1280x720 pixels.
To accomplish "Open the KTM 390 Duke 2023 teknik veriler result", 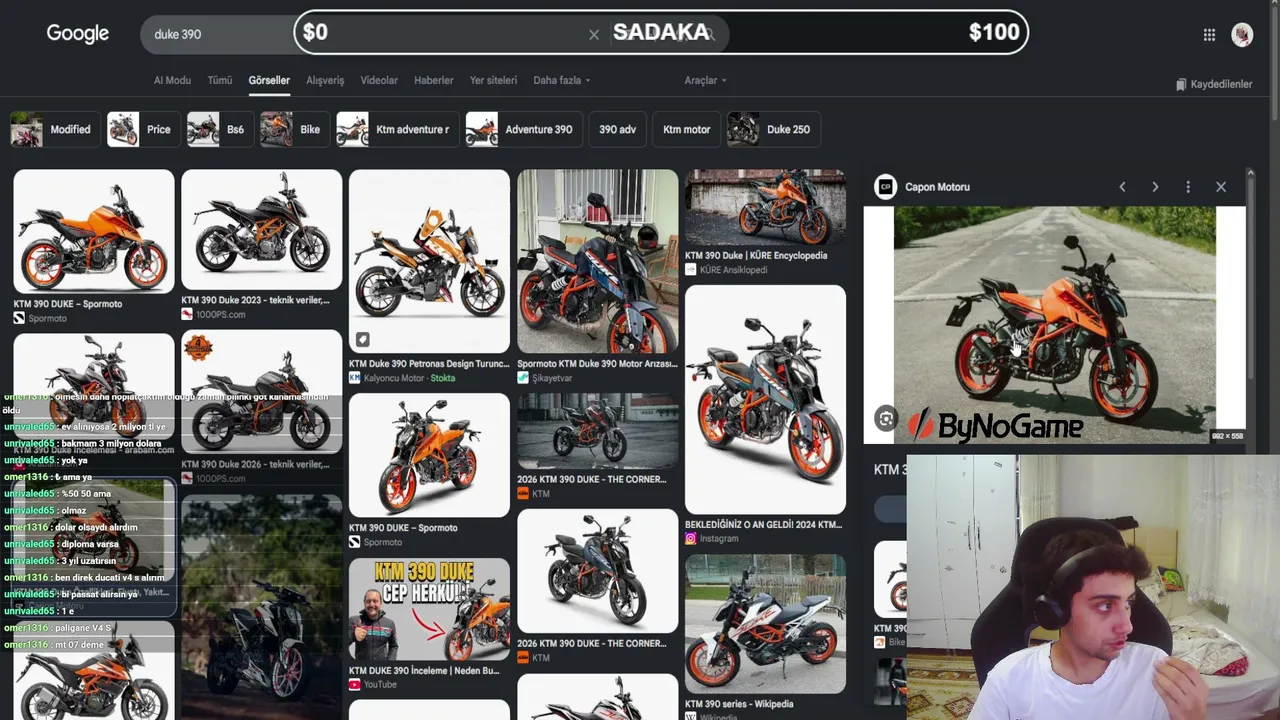I will point(255,300).
